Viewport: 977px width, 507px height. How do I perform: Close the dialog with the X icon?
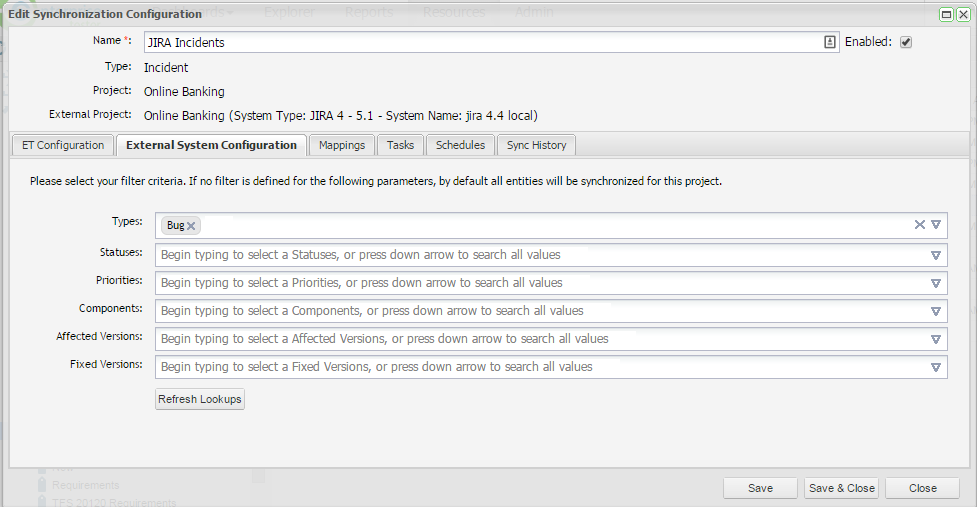(x=962, y=14)
